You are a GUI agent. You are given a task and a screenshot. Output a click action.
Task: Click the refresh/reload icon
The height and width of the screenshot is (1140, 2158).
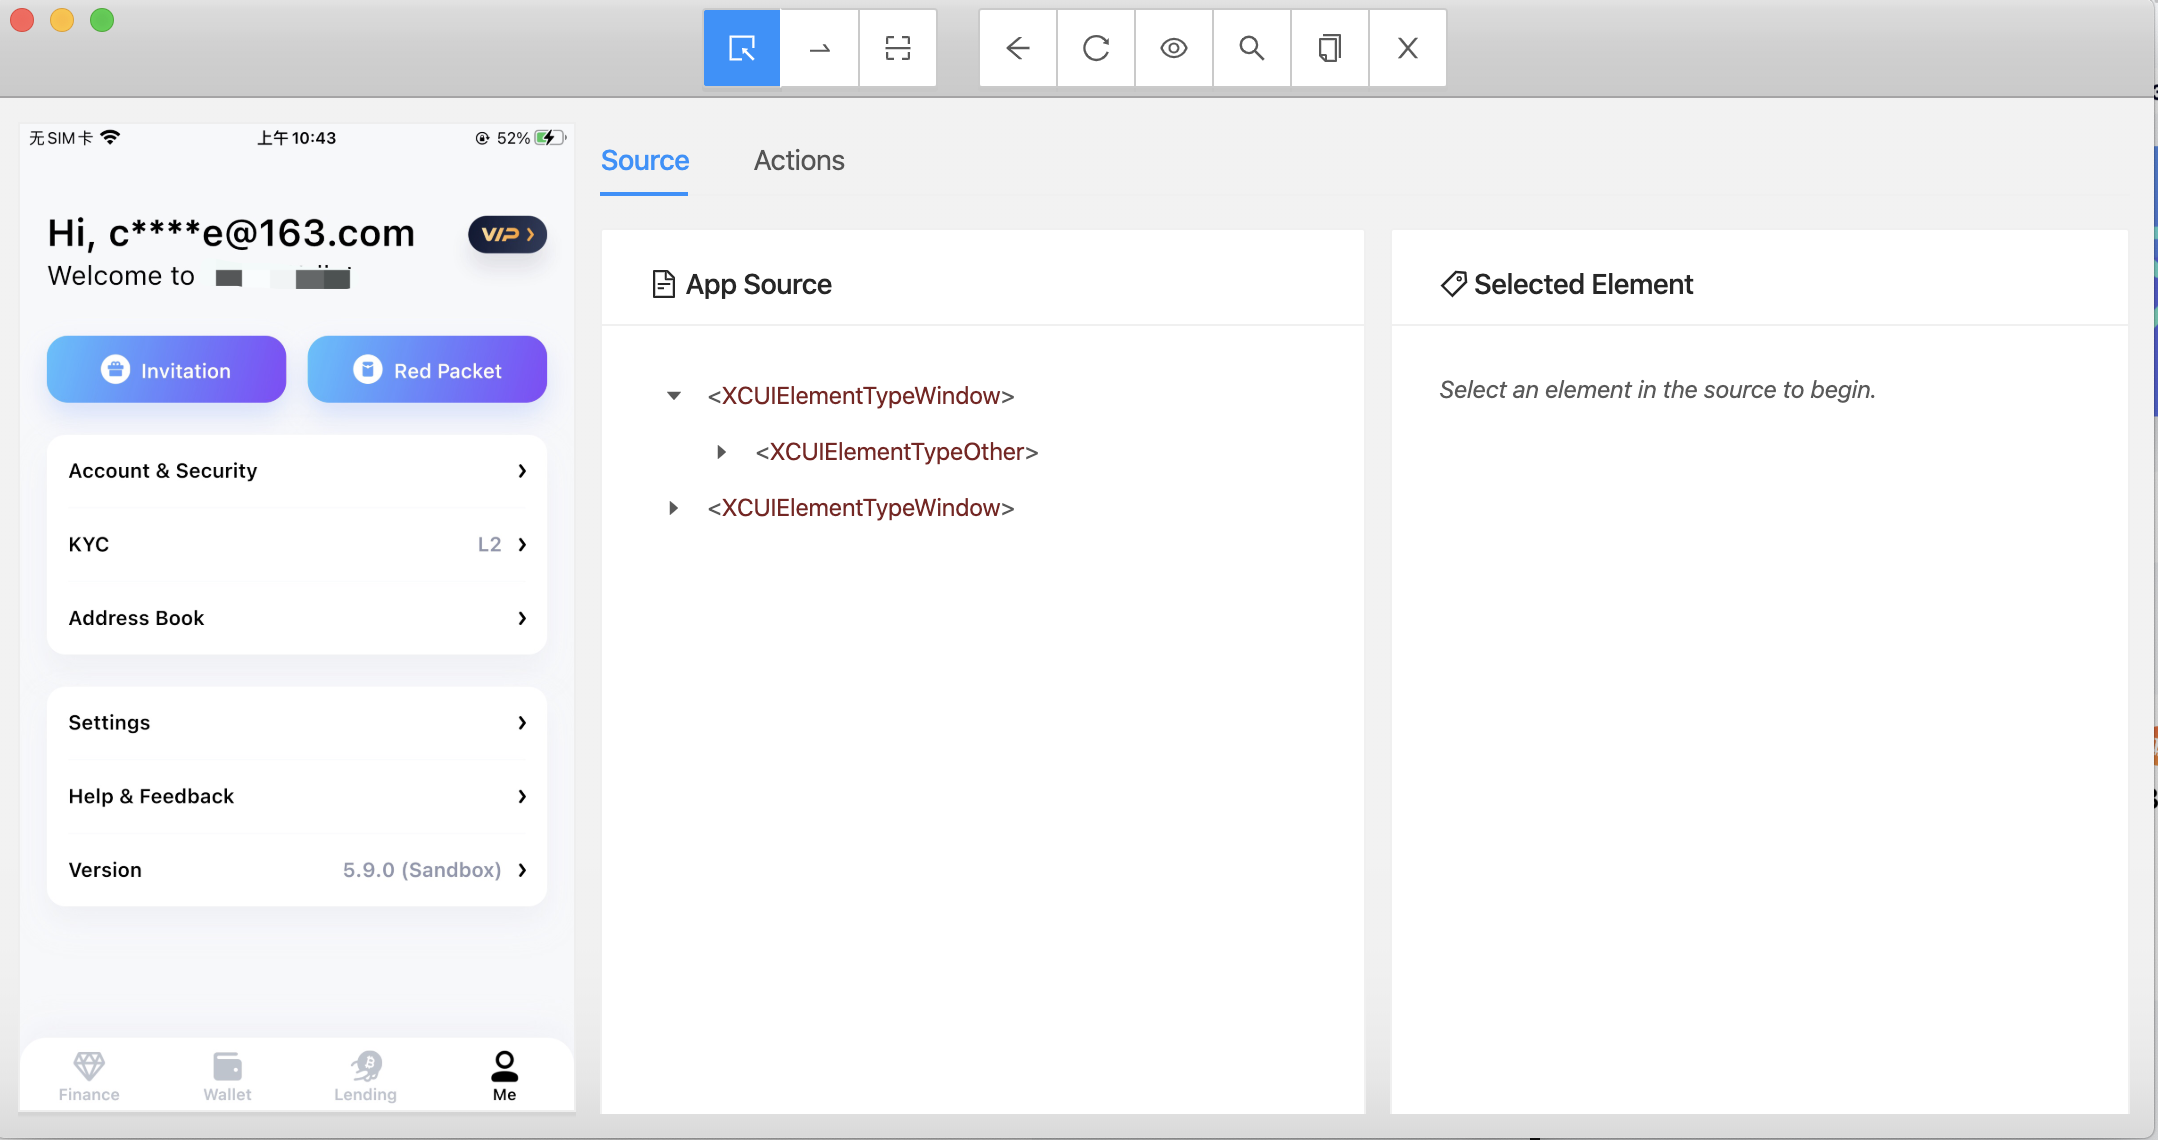pyautogui.click(x=1095, y=47)
